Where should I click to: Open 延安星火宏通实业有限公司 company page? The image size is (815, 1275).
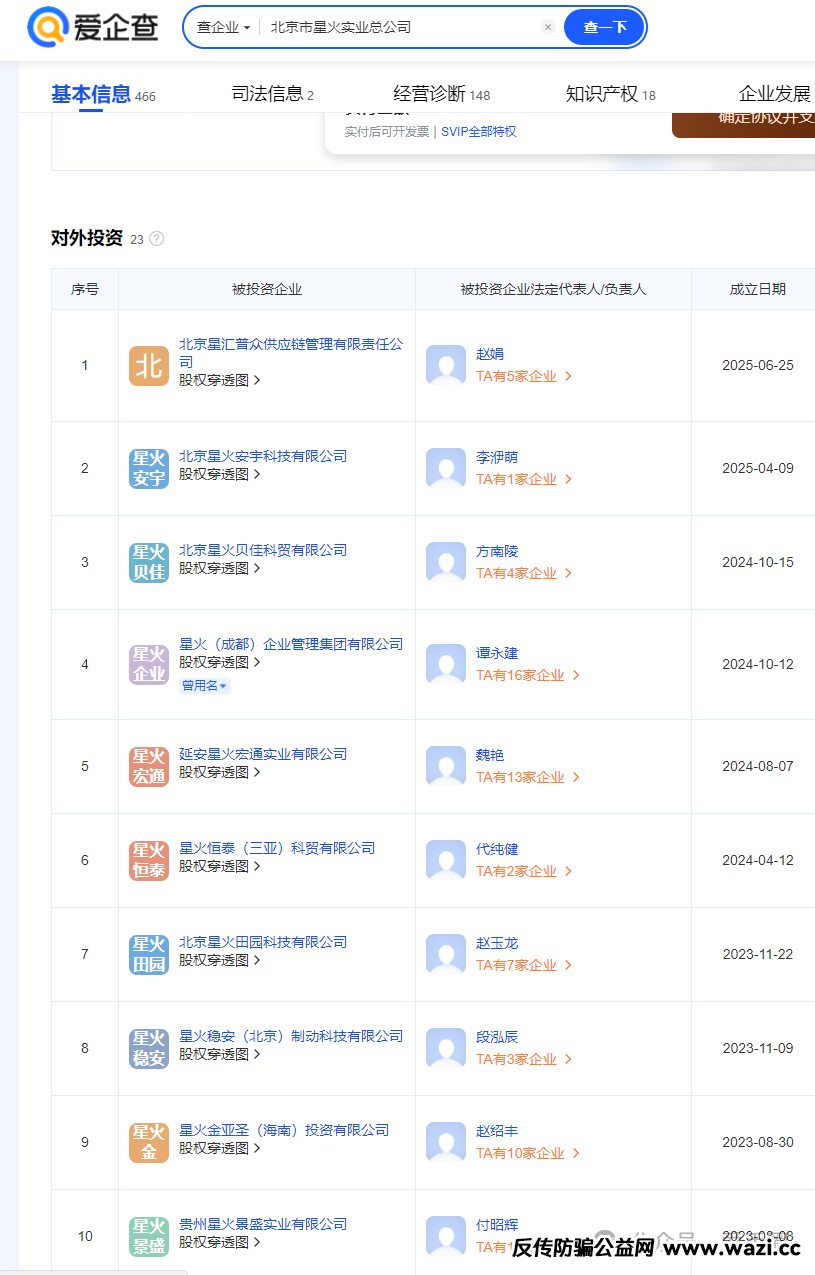click(263, 754)
